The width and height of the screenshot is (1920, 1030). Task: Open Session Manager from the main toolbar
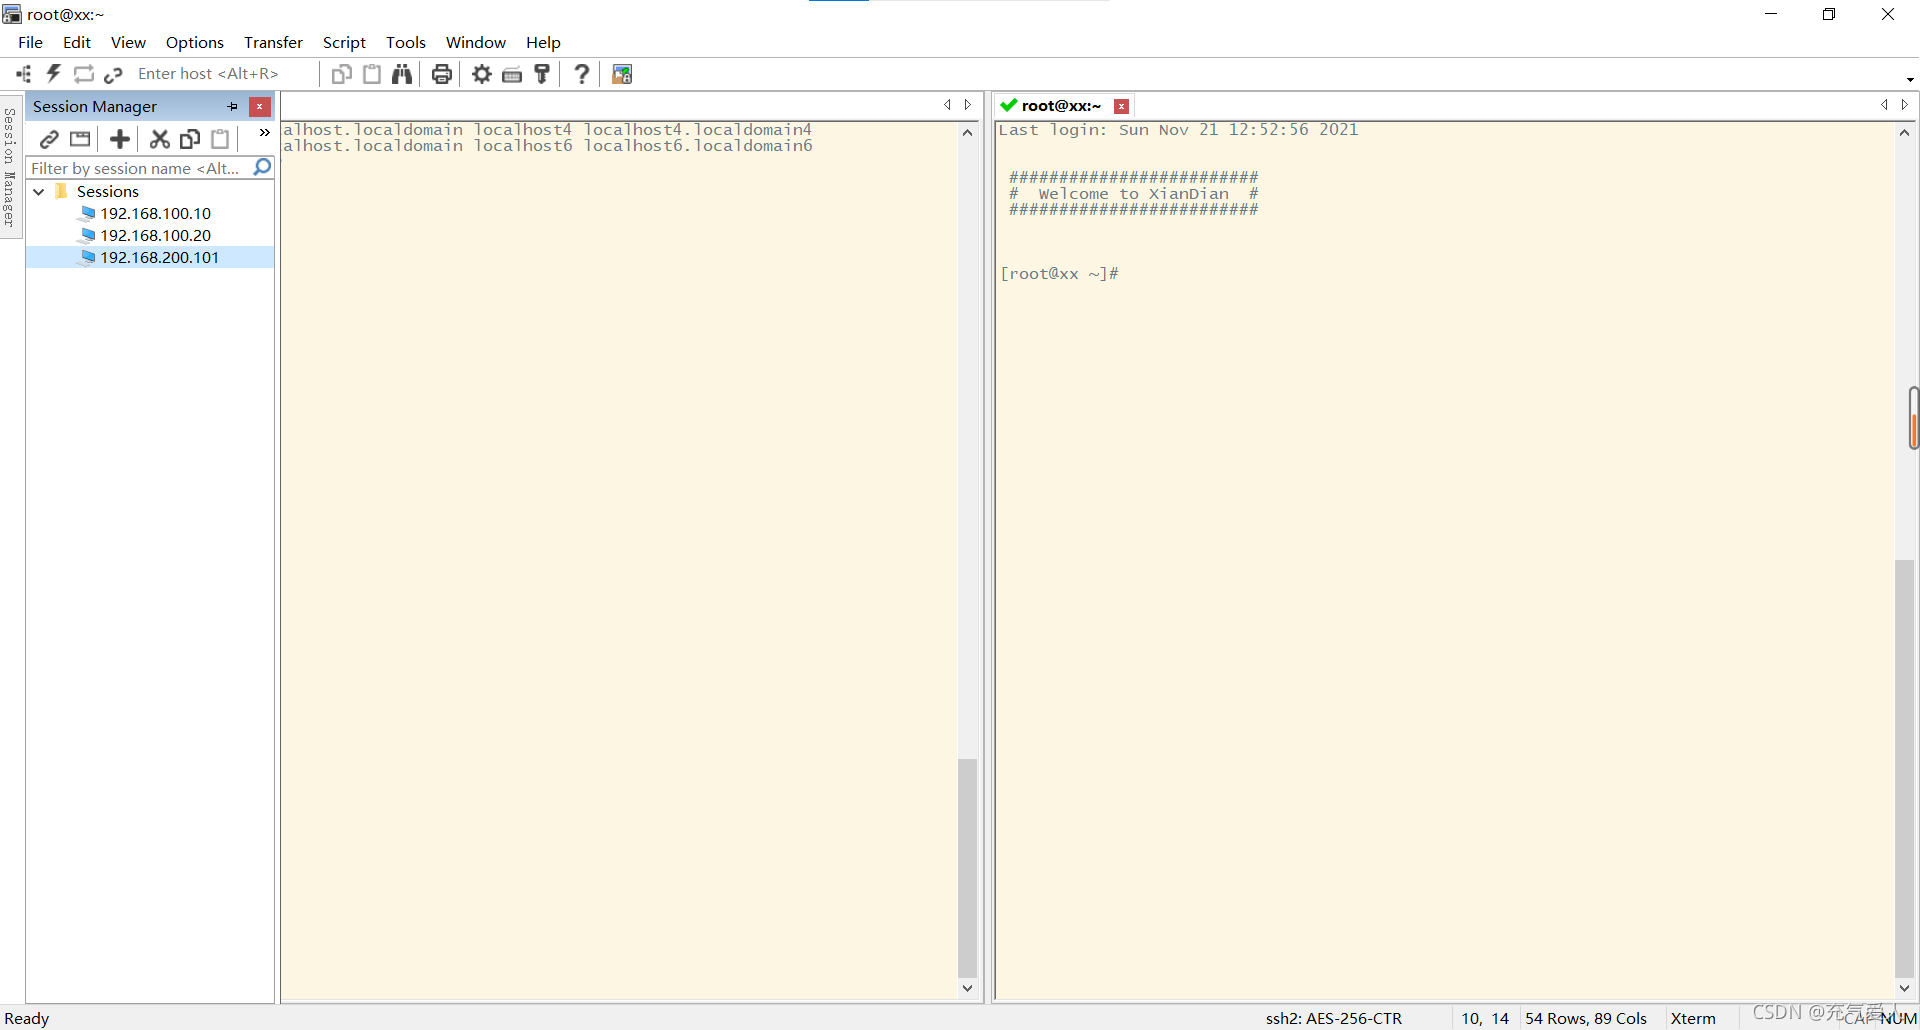pos(24,74)
